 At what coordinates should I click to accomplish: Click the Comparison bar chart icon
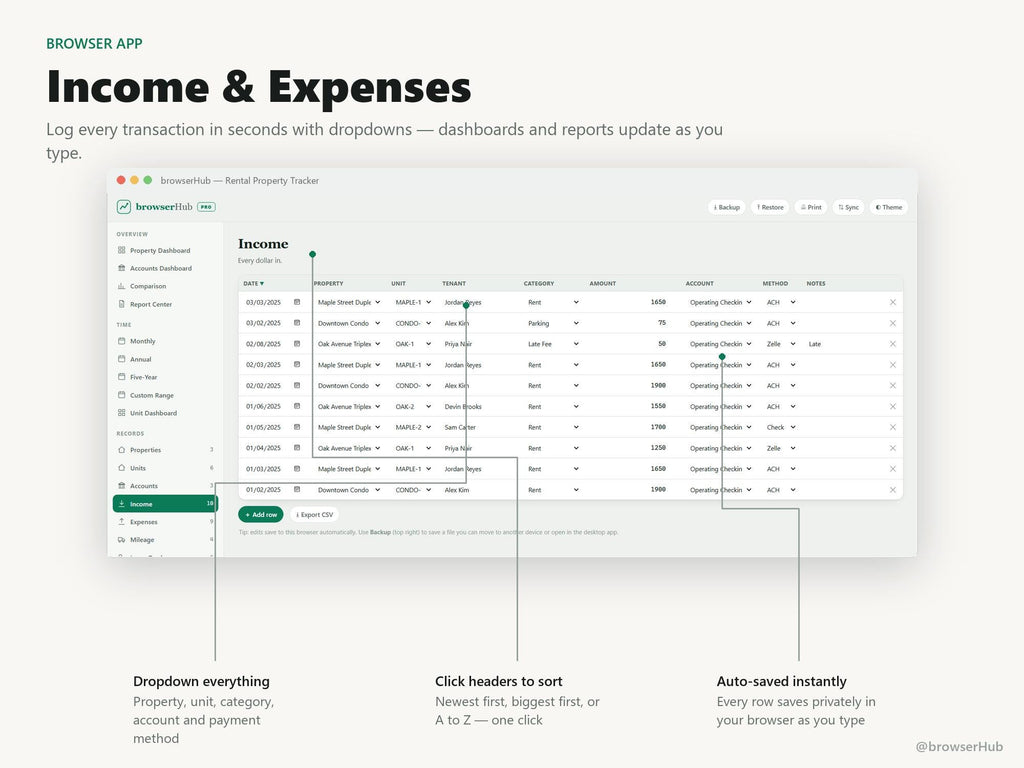pos(121,286)
